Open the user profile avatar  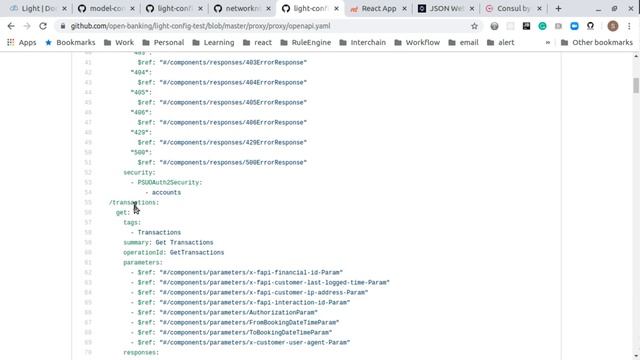coord(613,26)
